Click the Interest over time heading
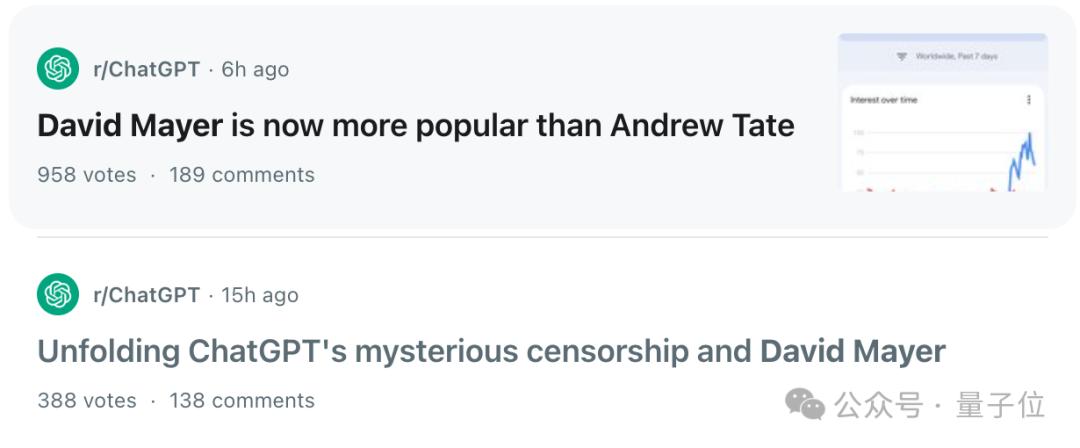 pos(883,100)
